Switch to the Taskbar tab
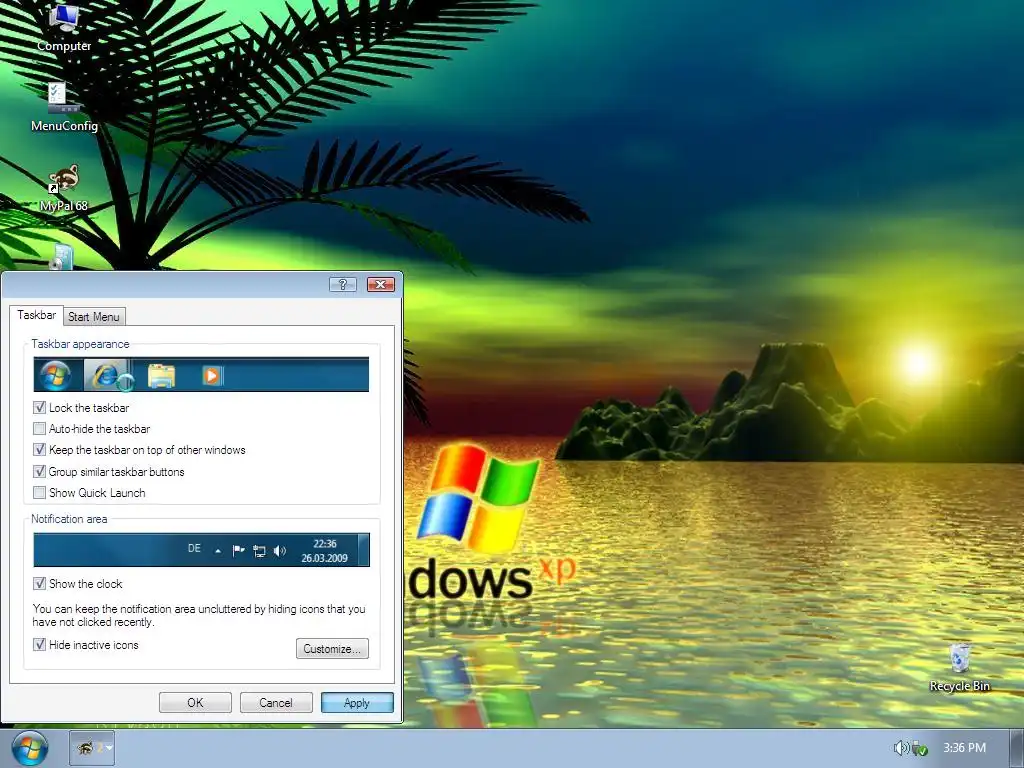 pyautogui.click(x=37, y=315)
